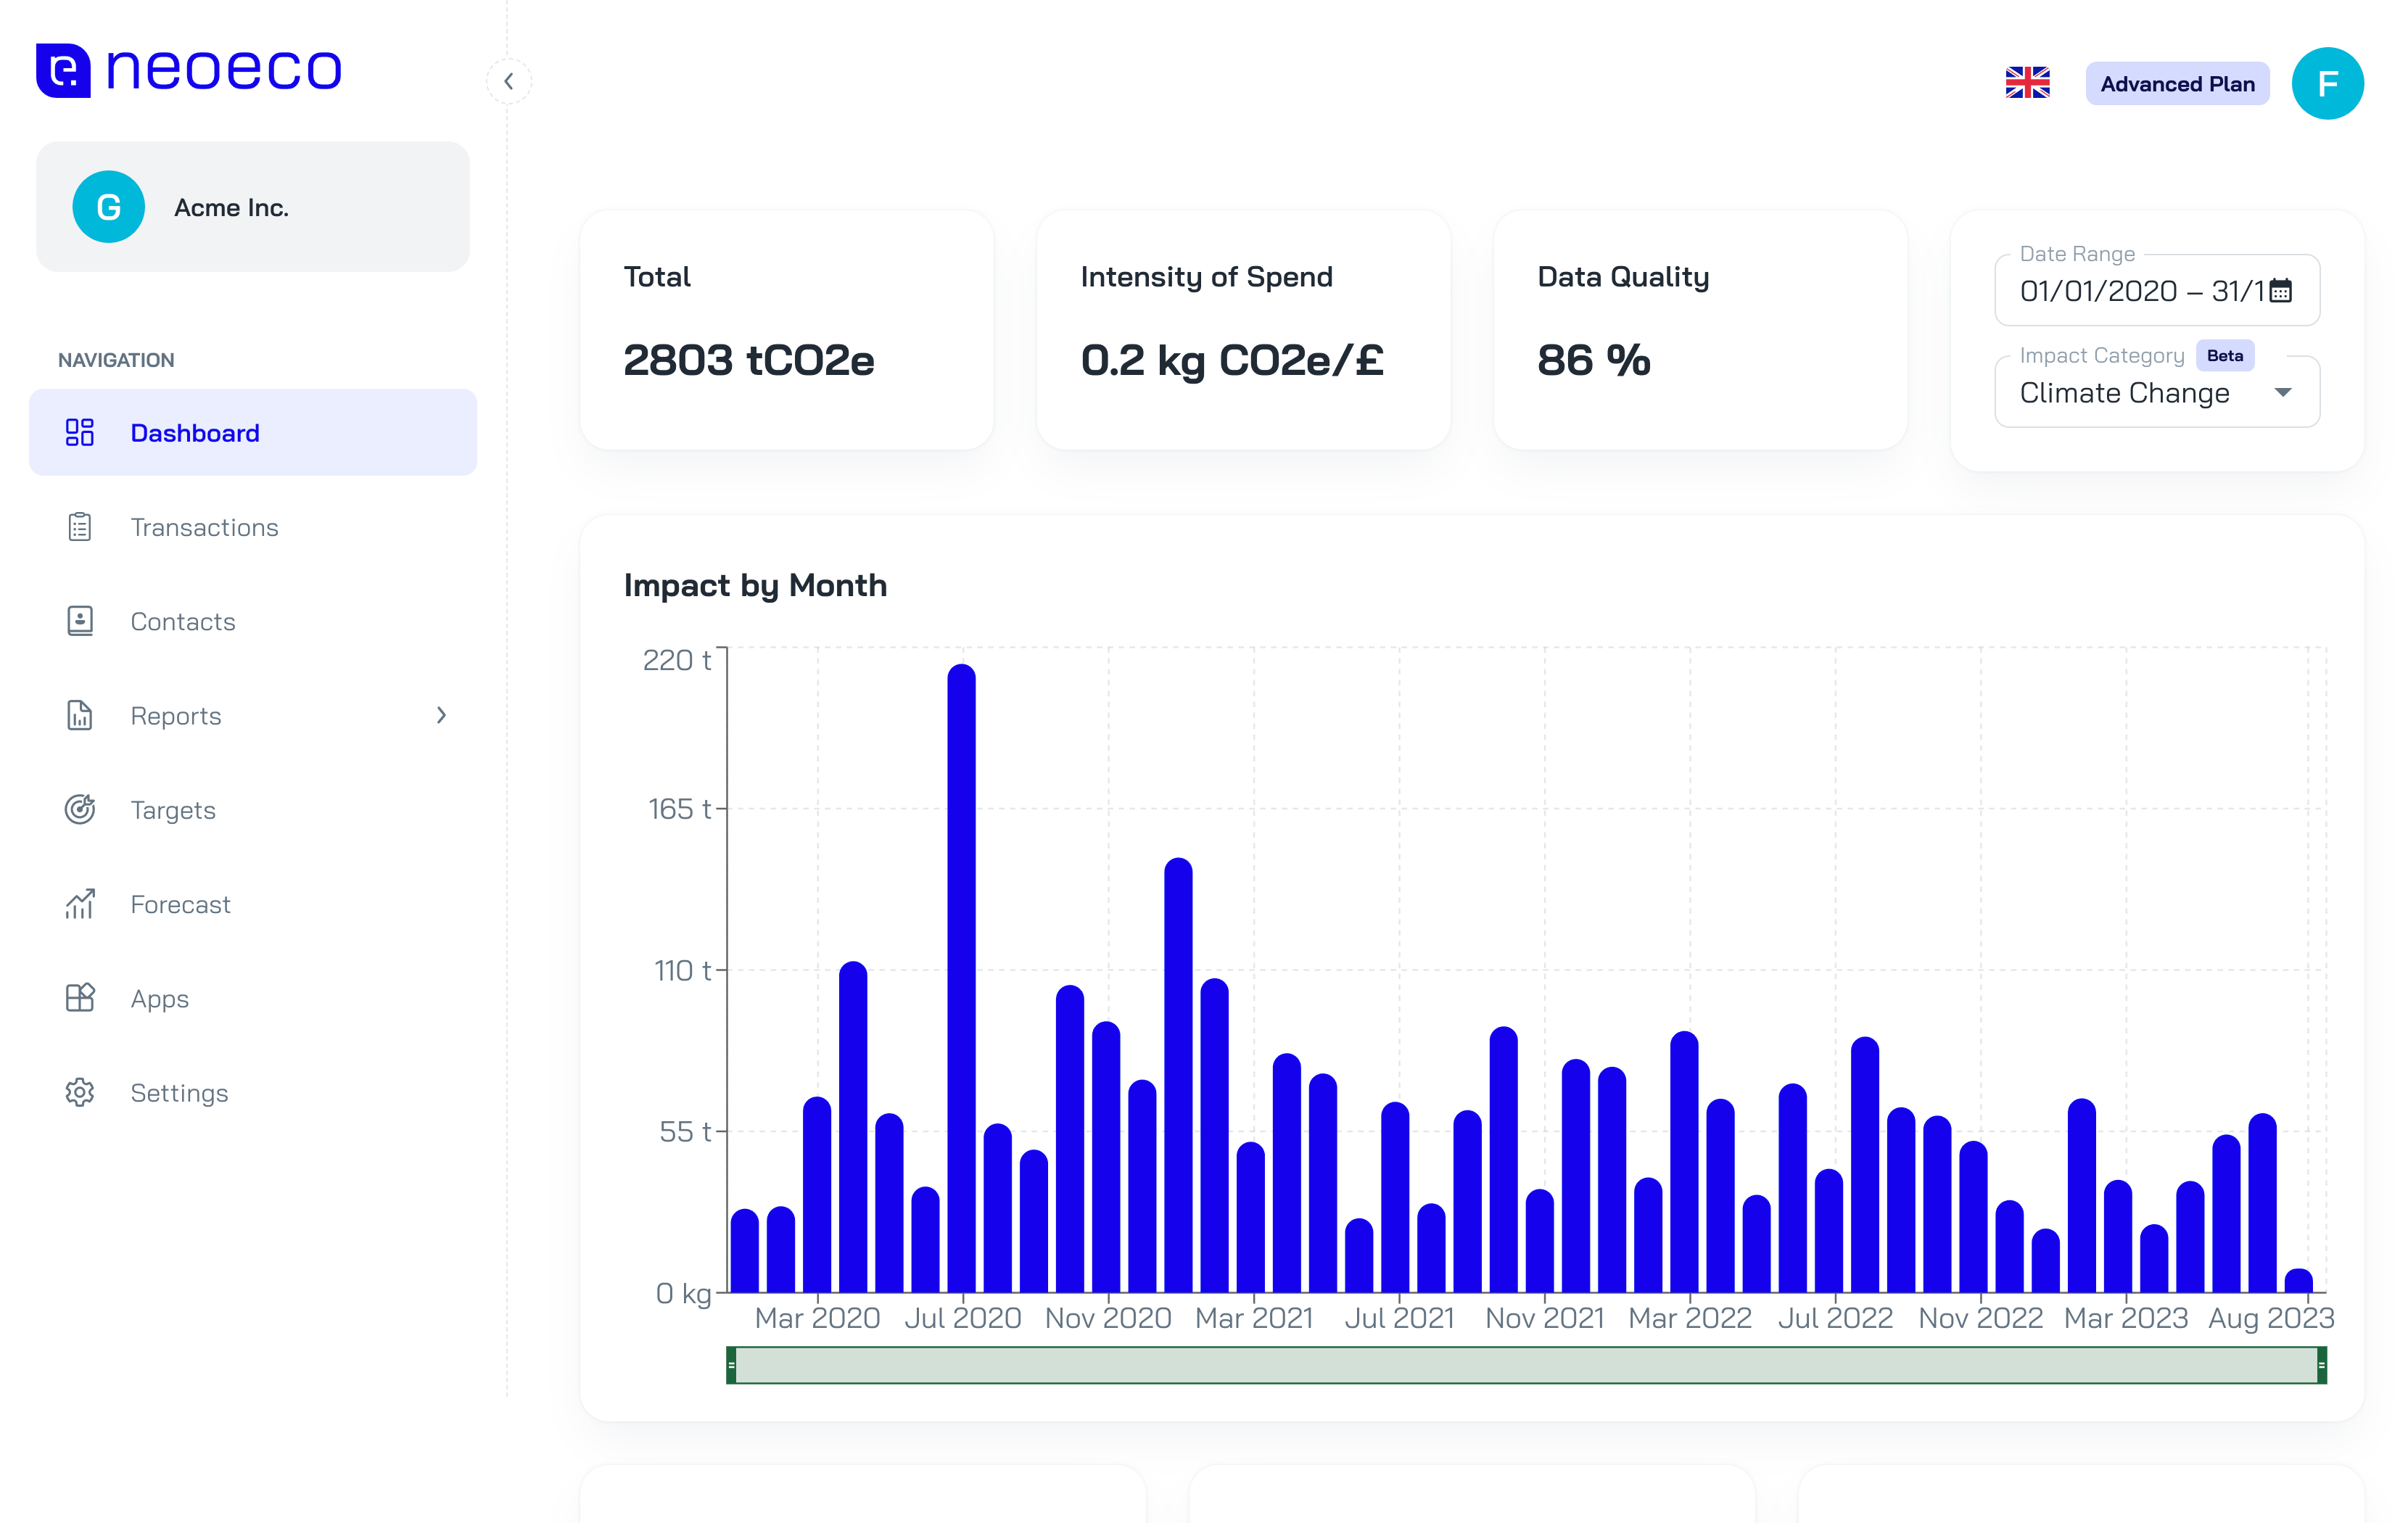Open the user profile avatar F
This screenshot has height=1523, width=2408.
(x=2327, y=83)
